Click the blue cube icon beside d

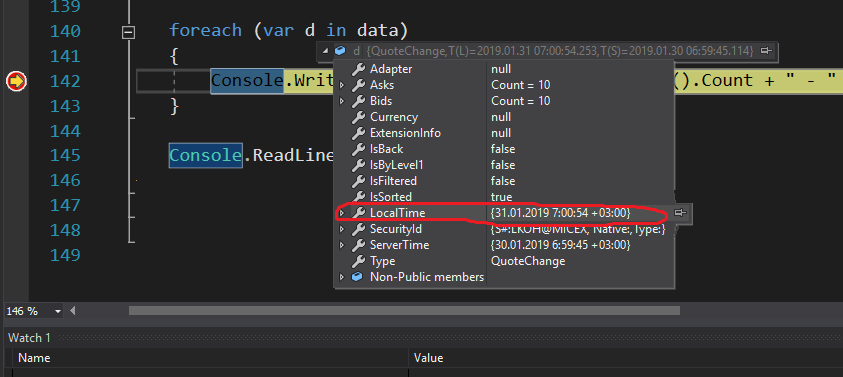(x=340, y=51)
